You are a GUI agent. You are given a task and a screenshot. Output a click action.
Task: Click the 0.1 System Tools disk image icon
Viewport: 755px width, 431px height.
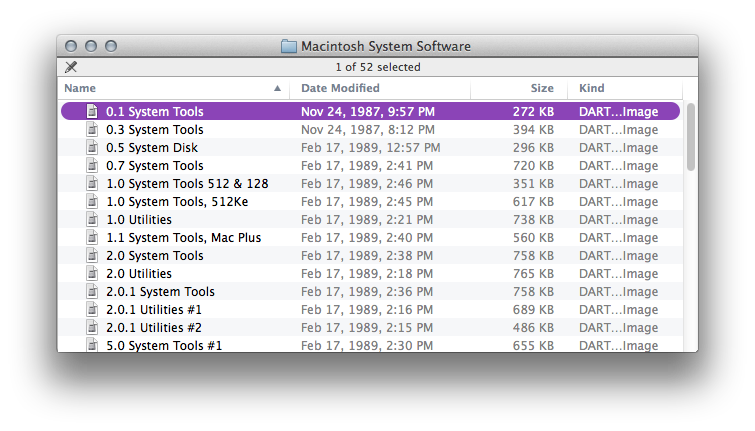pyautogui.click(x=93, y=112)
